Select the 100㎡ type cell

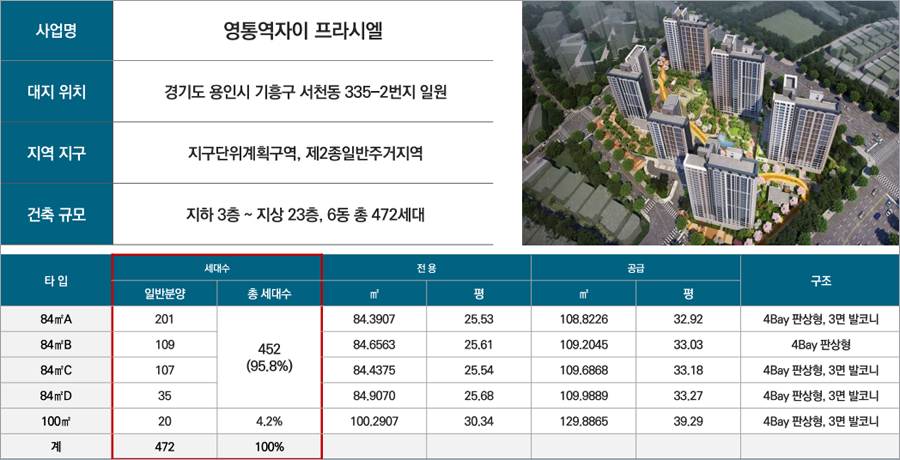(56, 422)
